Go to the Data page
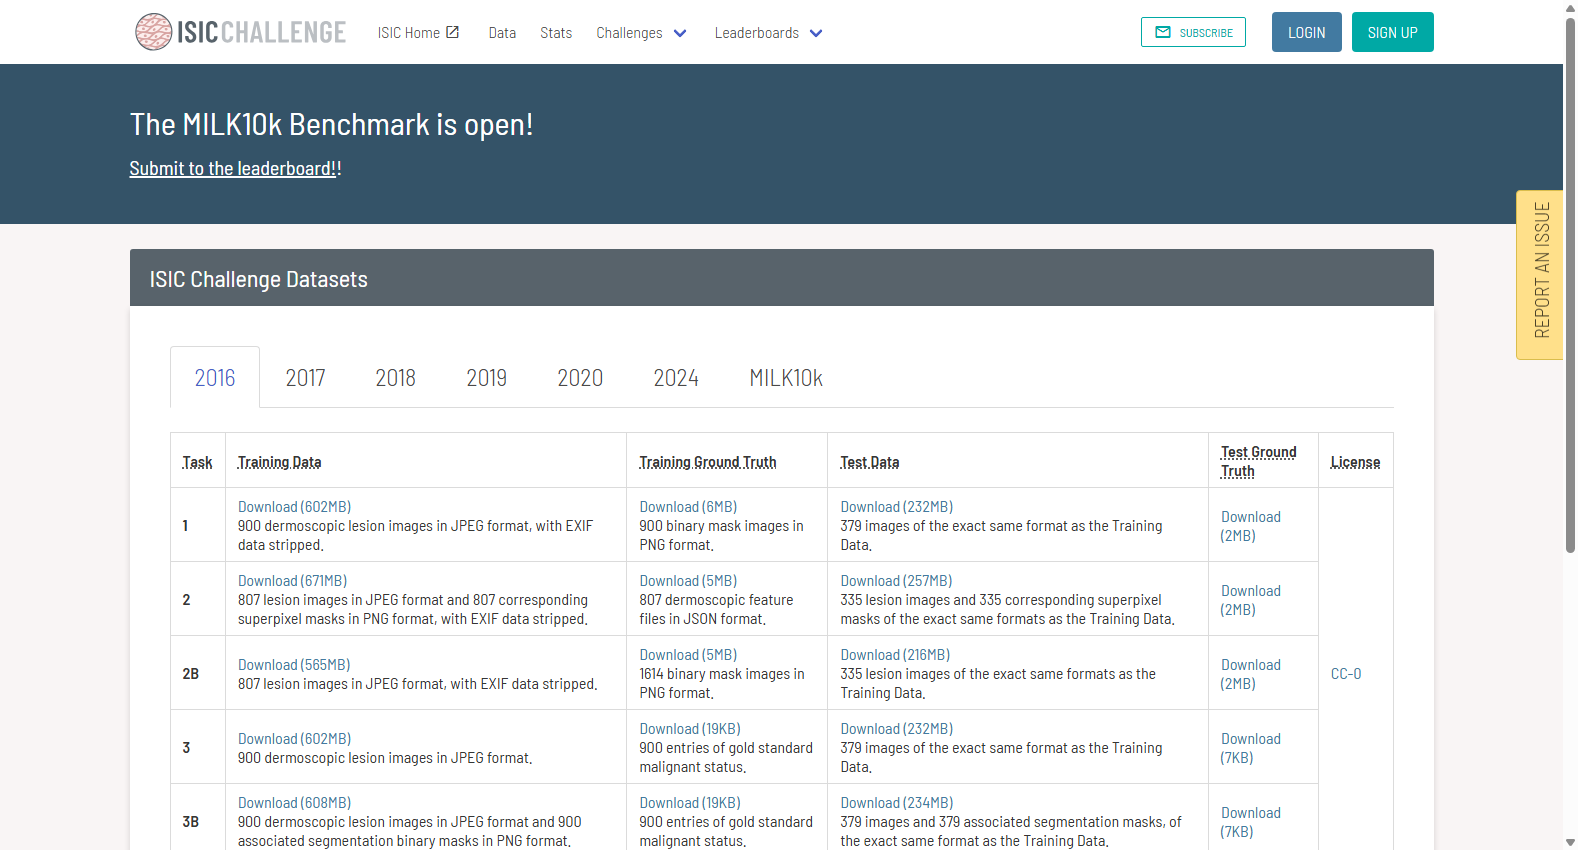This screenshot has width=1578, height=850. point(502,33)
